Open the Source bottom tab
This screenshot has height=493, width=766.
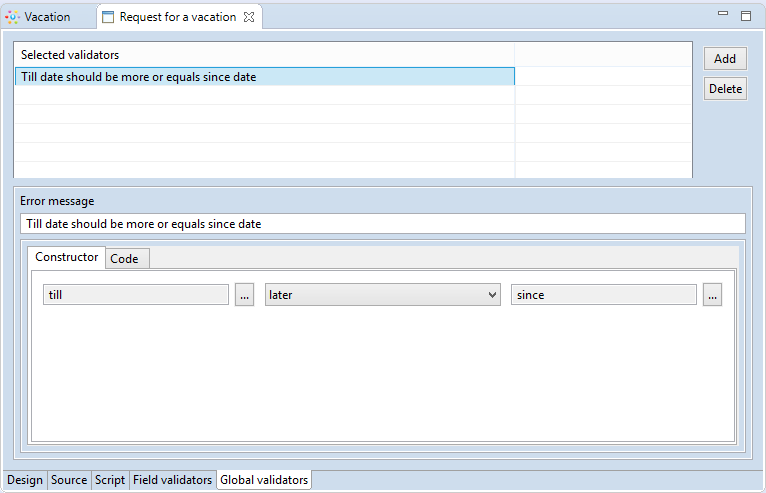coord(69,480)
